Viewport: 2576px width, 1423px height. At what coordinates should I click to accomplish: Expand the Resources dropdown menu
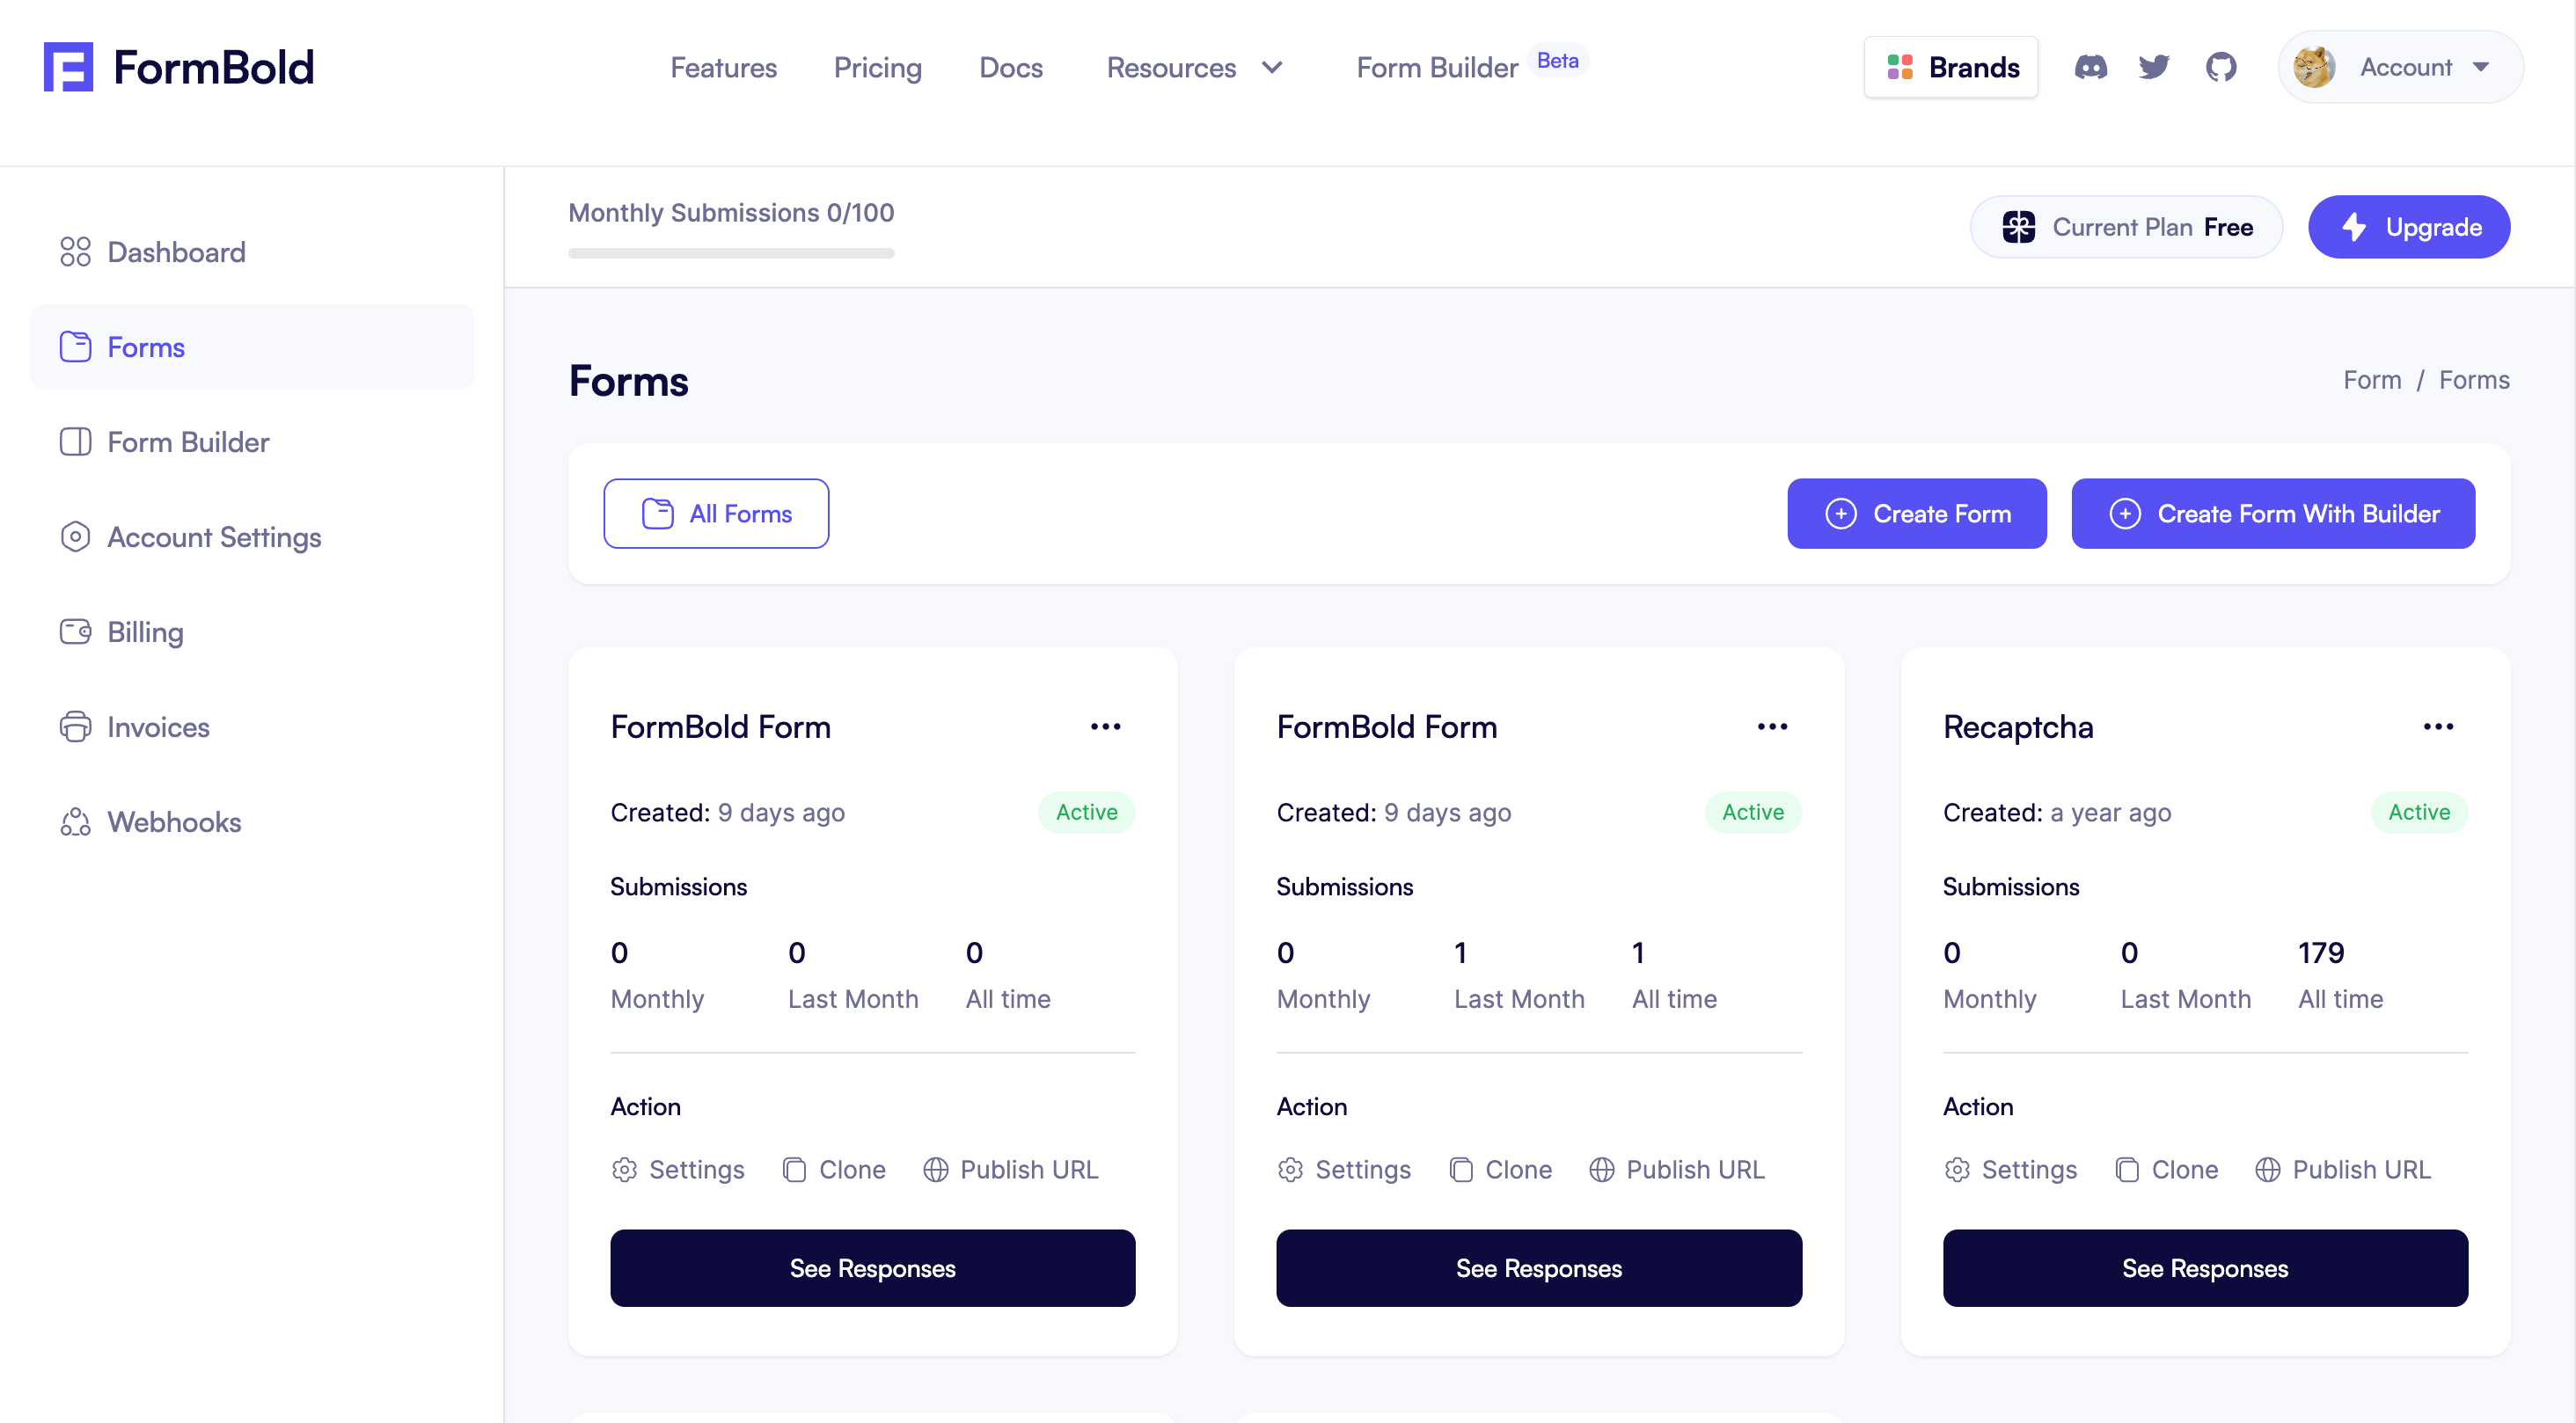pyautogui.click(x=1196, y=67)
